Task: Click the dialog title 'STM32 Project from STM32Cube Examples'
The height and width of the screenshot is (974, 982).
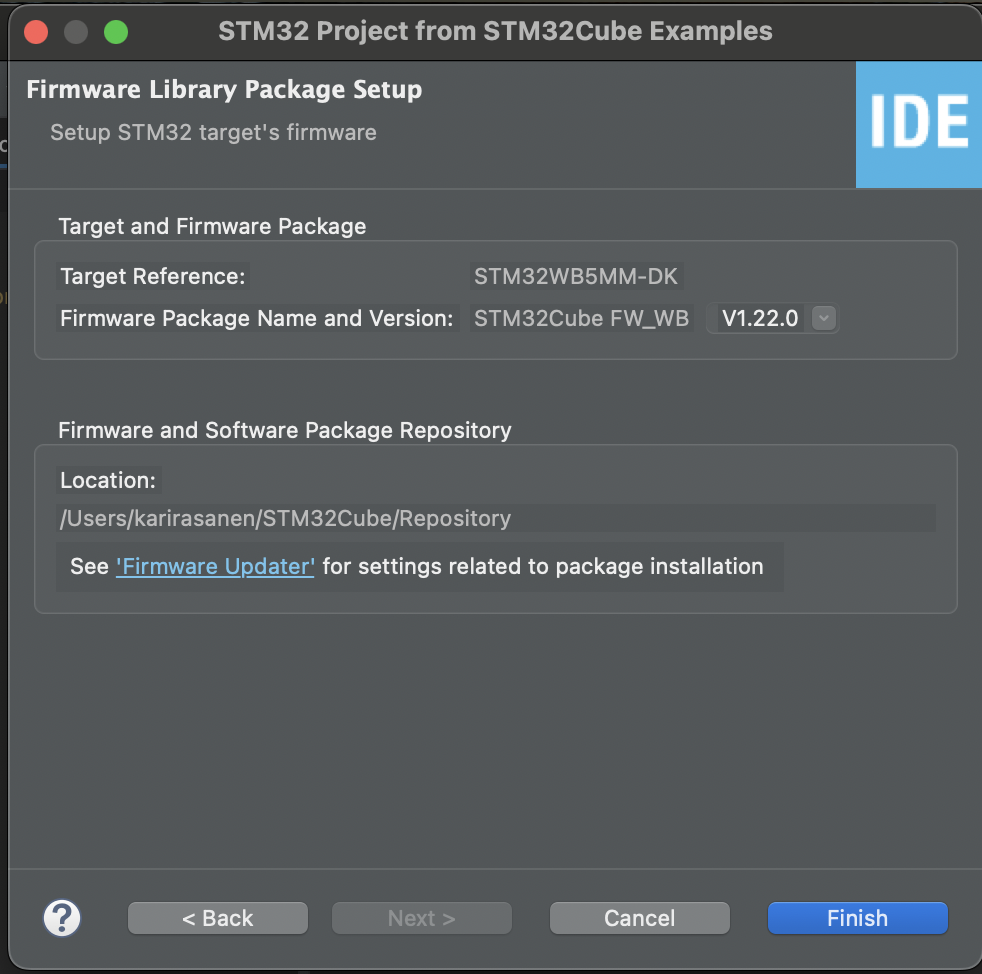Action: [495, 31]
